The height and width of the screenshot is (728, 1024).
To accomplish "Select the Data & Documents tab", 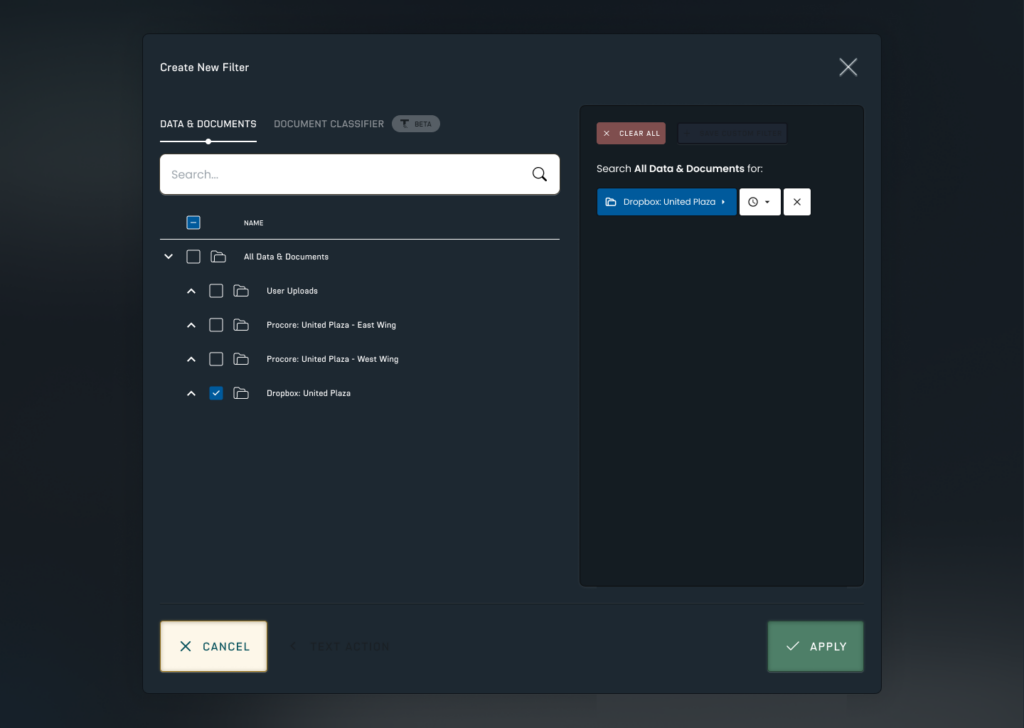I will (x=208, y=124).
